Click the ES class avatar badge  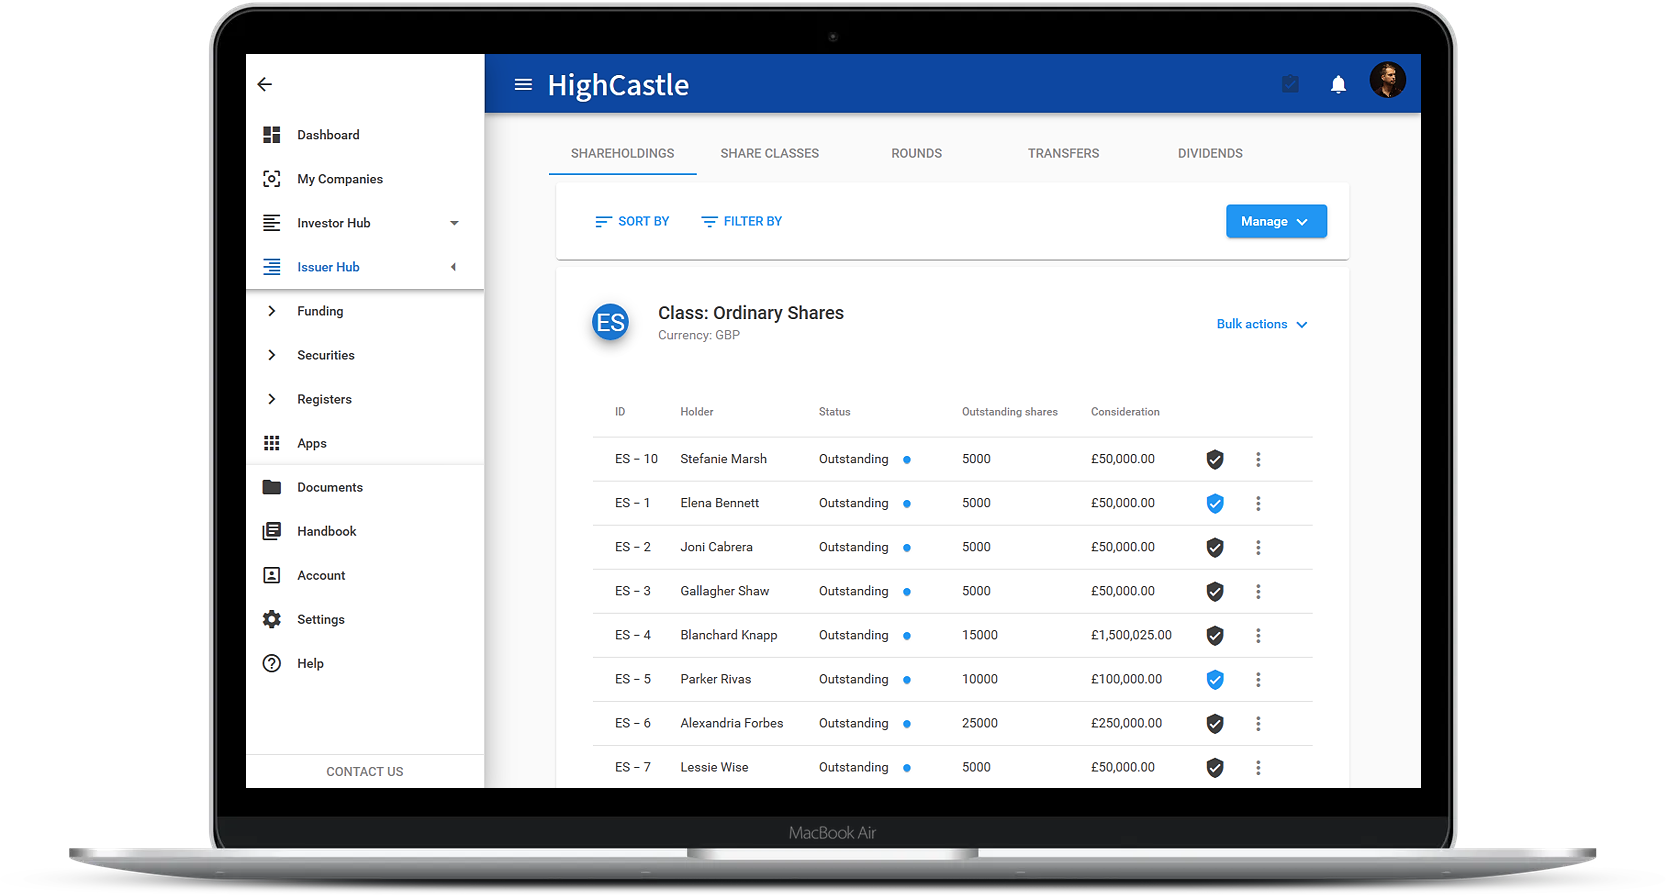[x=610, y=322]
